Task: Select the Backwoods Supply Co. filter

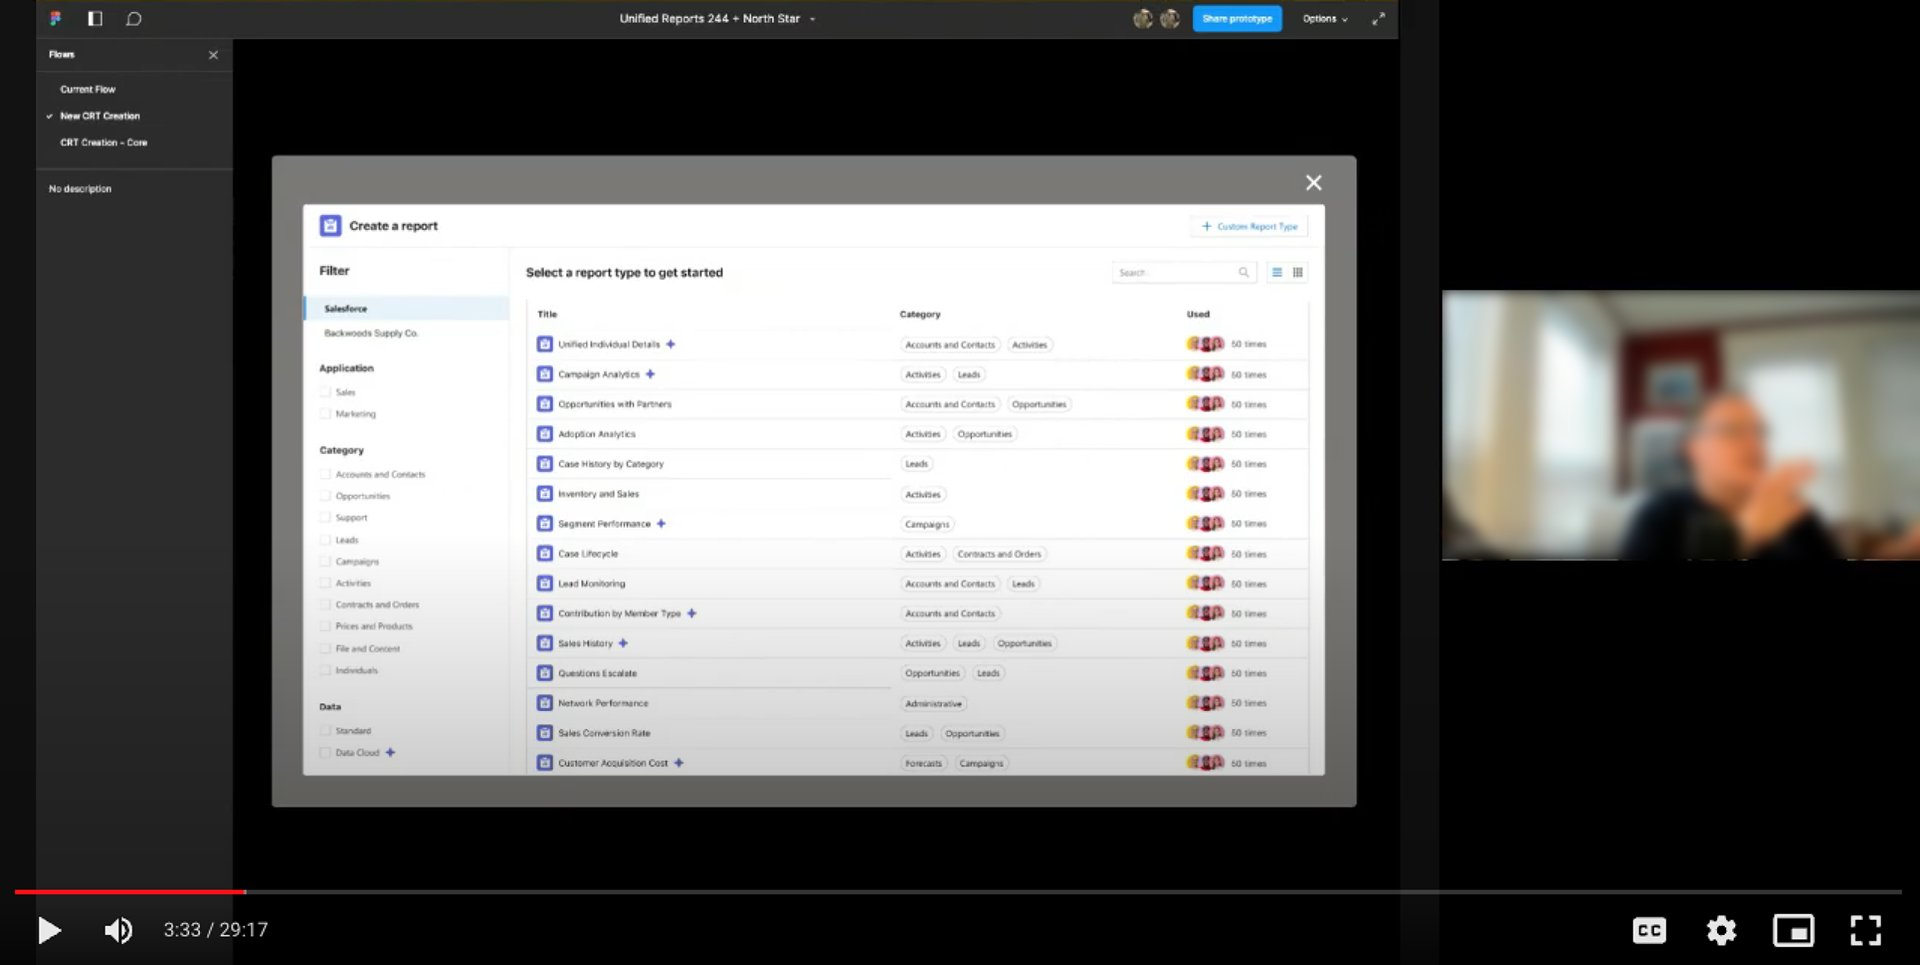Action: (x=371, y=333)
